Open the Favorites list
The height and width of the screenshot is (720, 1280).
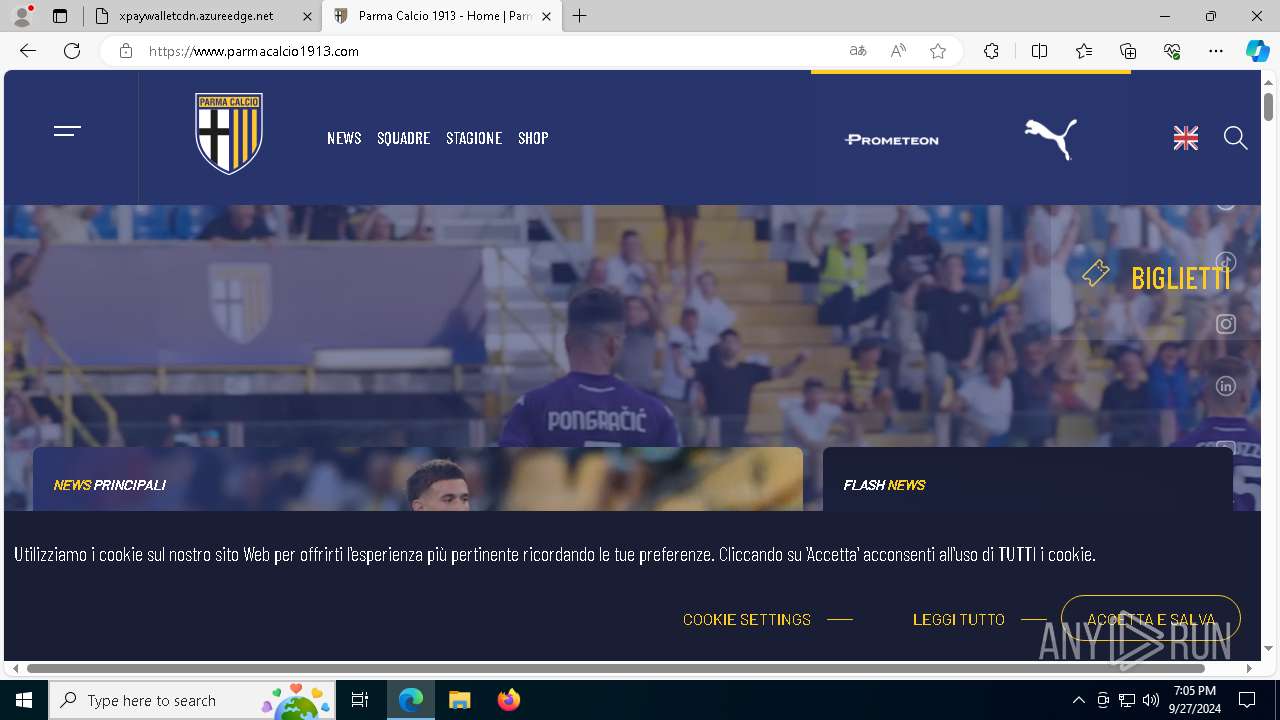1084,51
